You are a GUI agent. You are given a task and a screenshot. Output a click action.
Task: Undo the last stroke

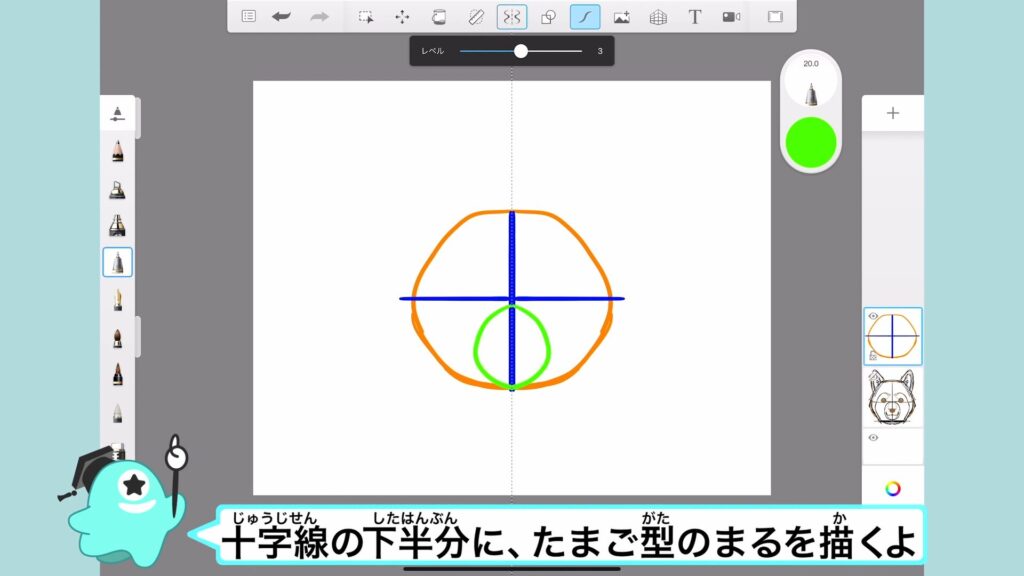[282, 17]
